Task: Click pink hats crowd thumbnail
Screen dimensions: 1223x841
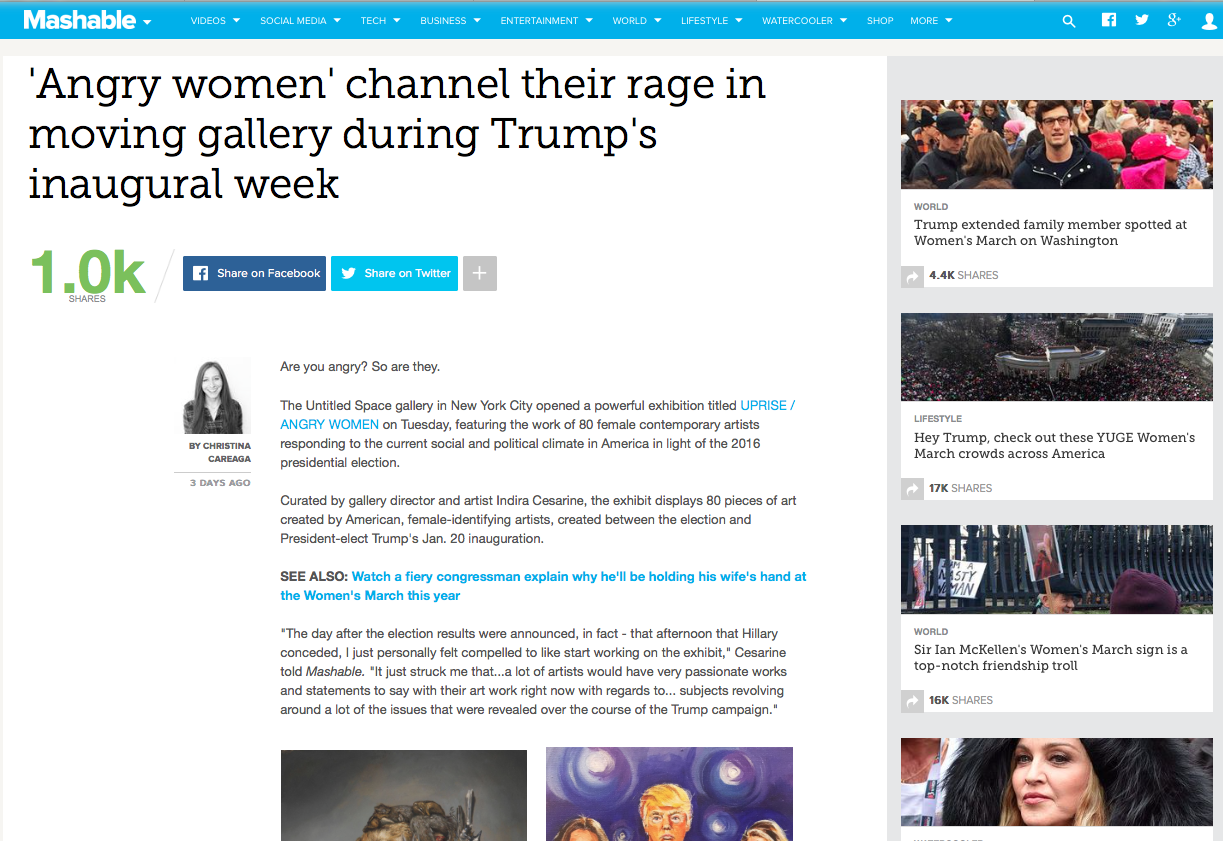Action: [1057, 144]
